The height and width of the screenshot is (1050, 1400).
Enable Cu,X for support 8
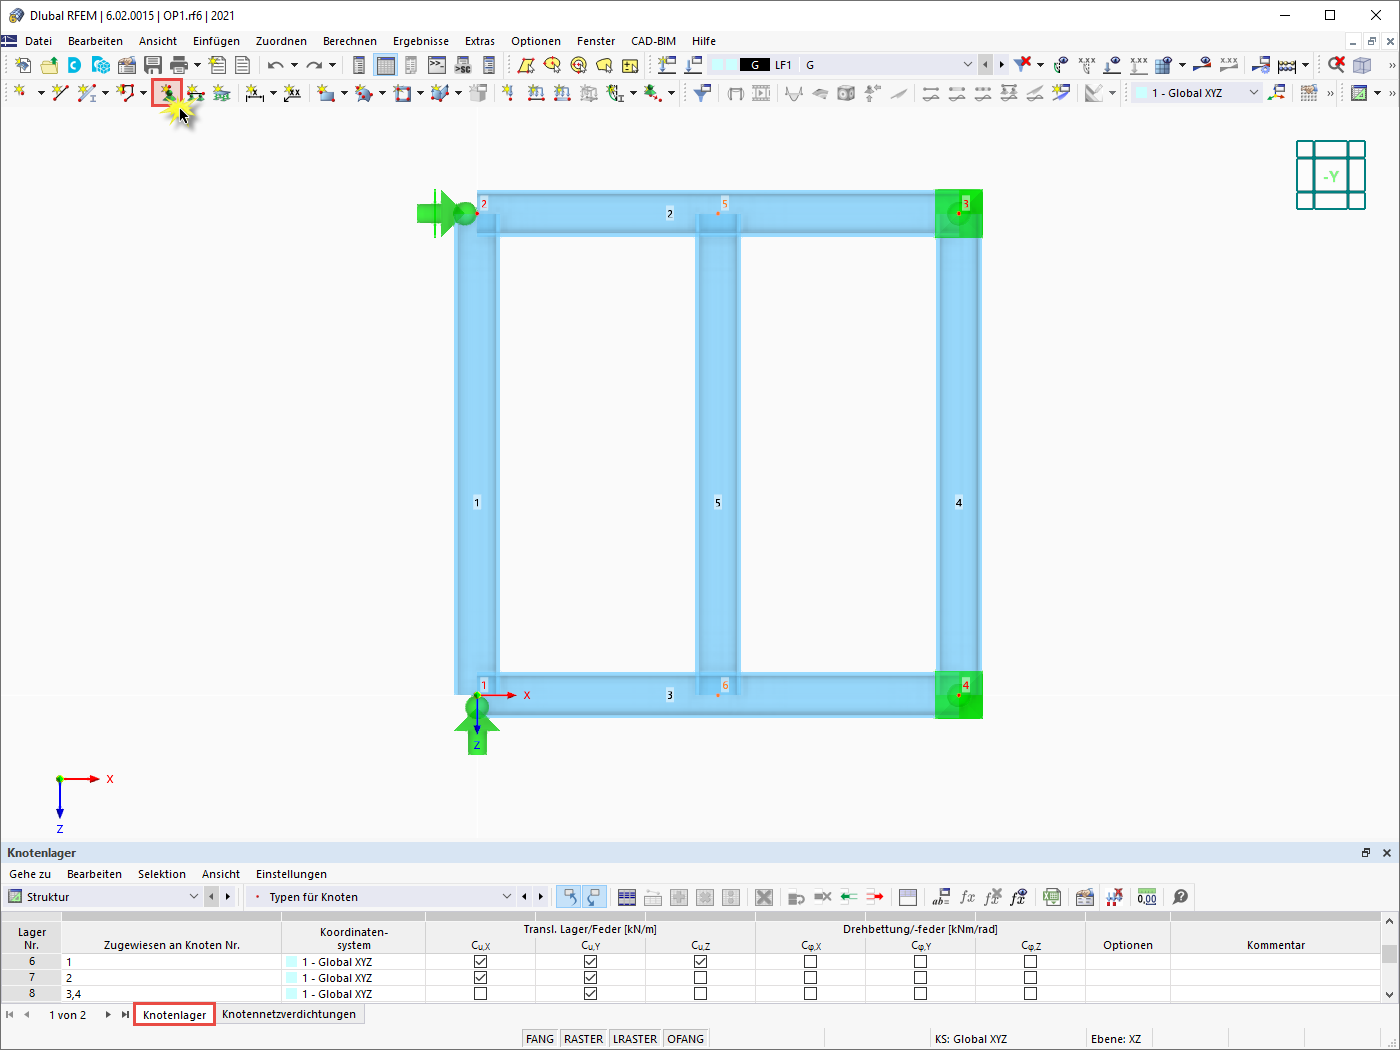(480, 994)
